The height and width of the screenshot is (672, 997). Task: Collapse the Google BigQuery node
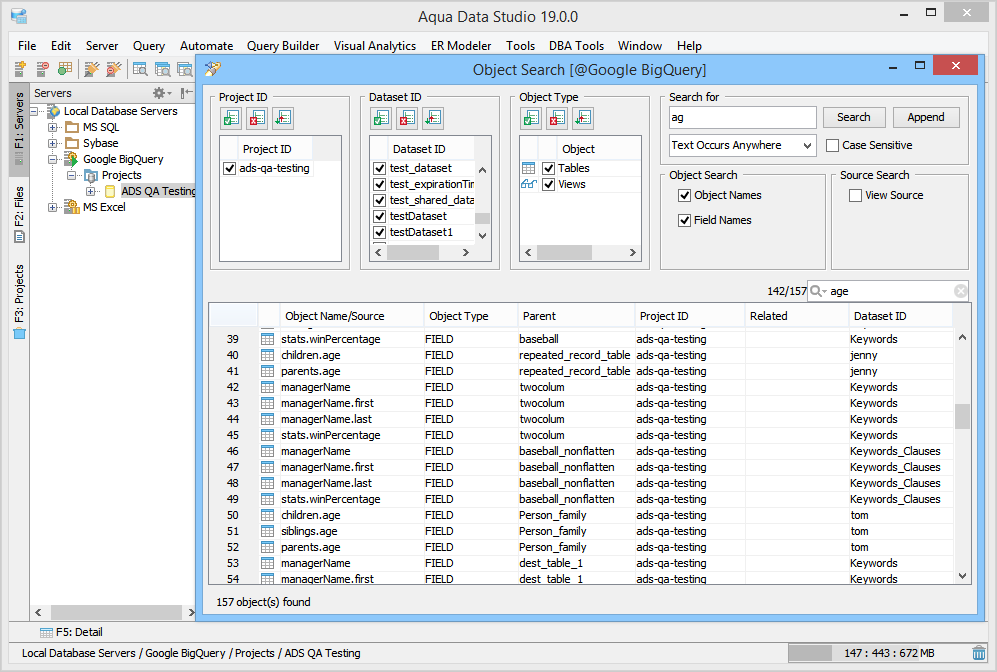click(x=53, y=159)
